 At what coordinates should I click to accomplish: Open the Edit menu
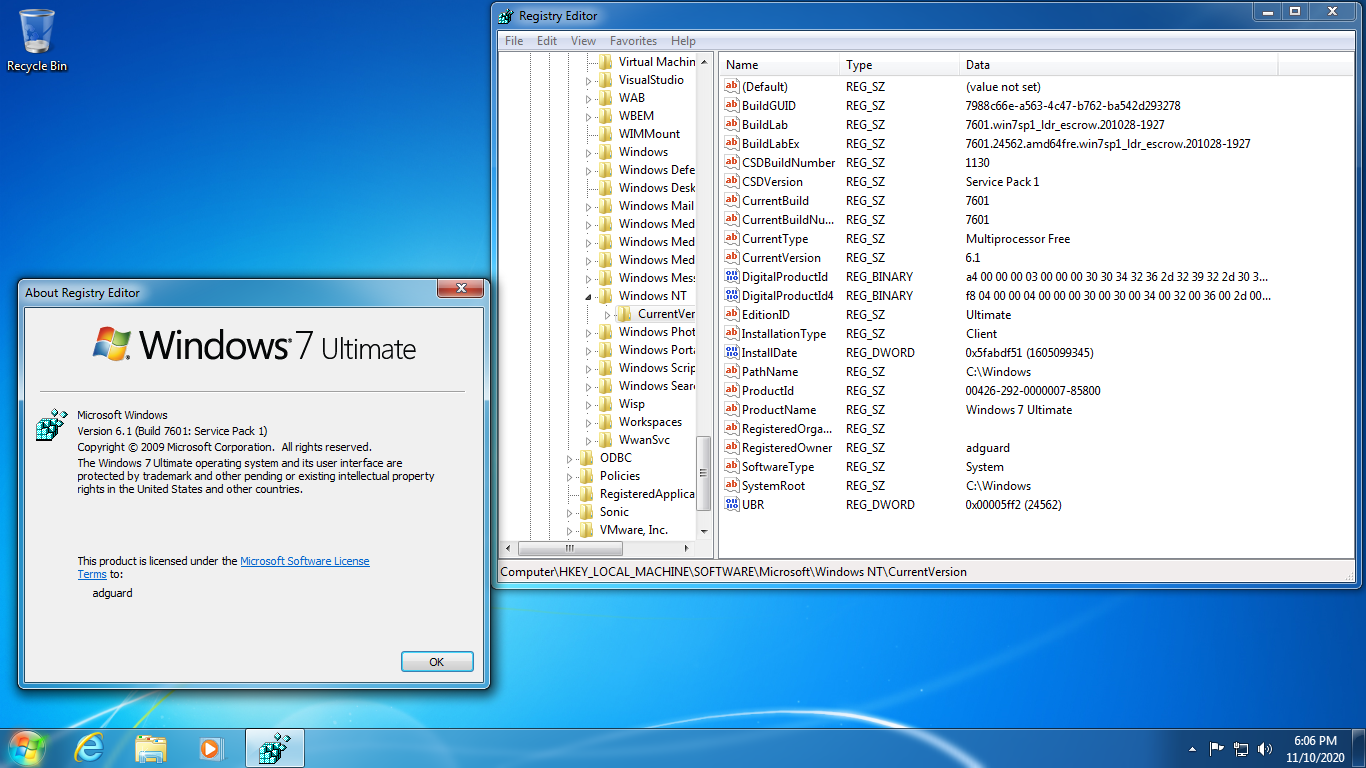pyautogui.click(x=547, y=41)
